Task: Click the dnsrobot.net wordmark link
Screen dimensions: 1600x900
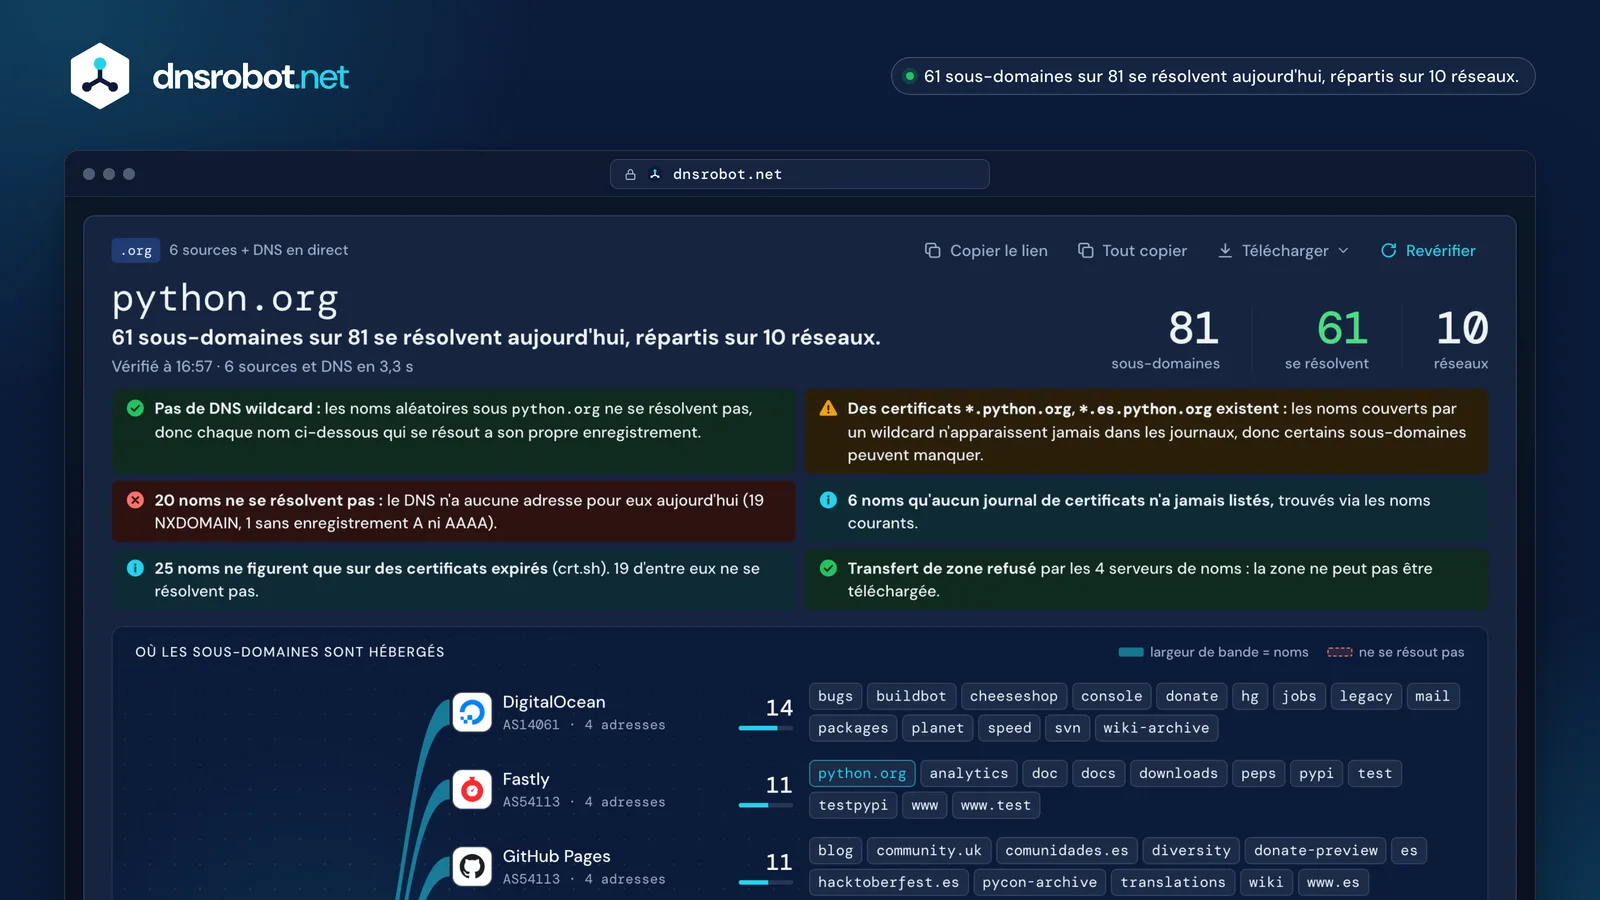Action: pyautogui.click(x=250, y=77)
